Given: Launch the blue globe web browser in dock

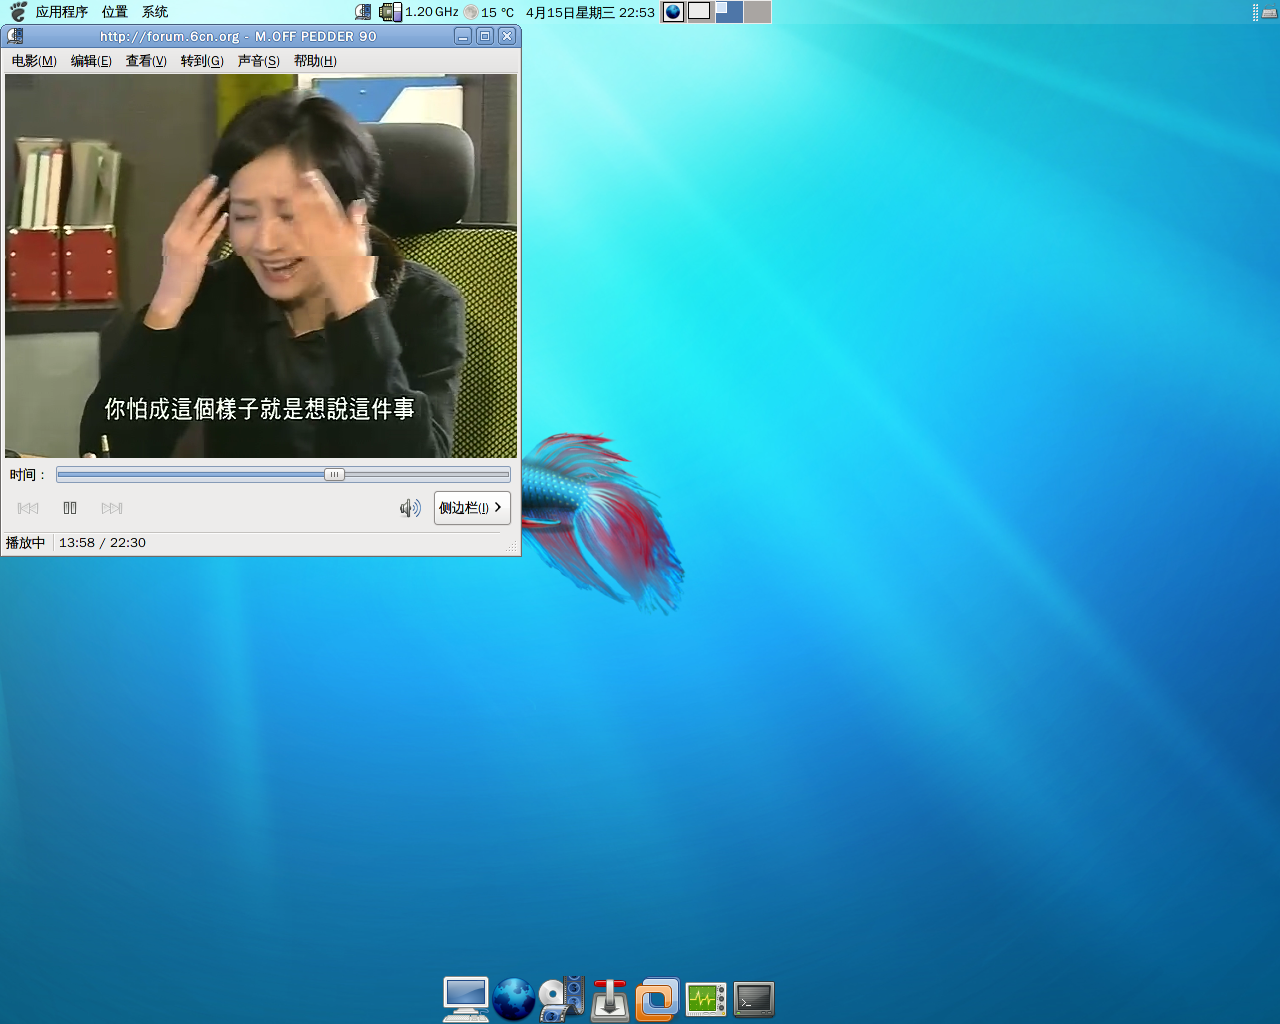Looking at the screenshot, I should pos(514,999).
